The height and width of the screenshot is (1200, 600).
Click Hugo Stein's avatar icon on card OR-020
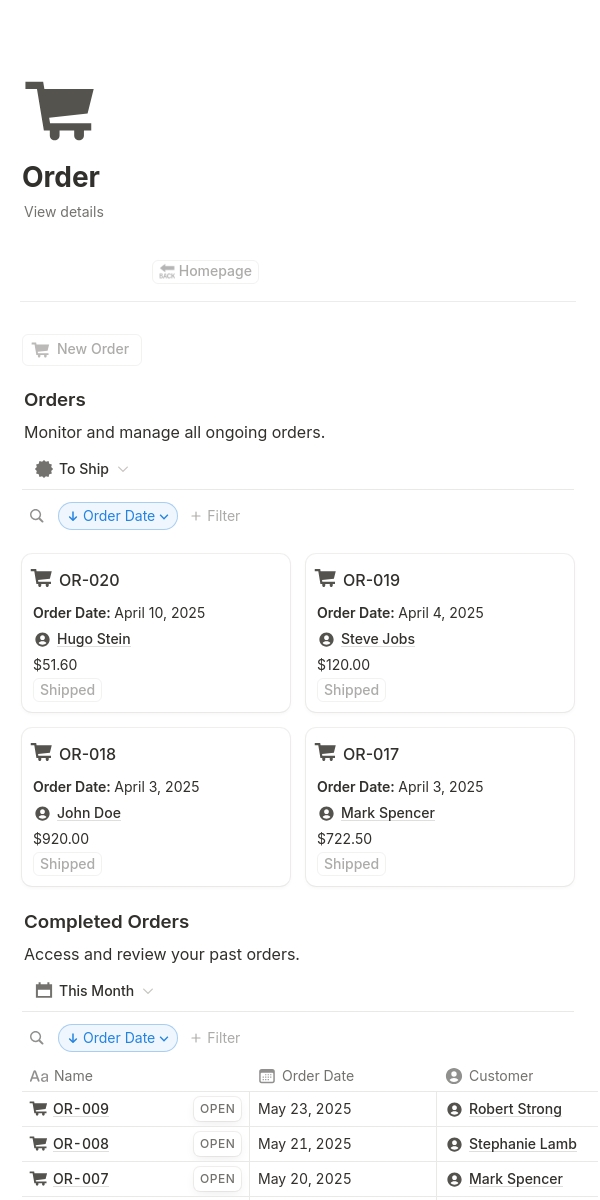click(x=42, y=639)
